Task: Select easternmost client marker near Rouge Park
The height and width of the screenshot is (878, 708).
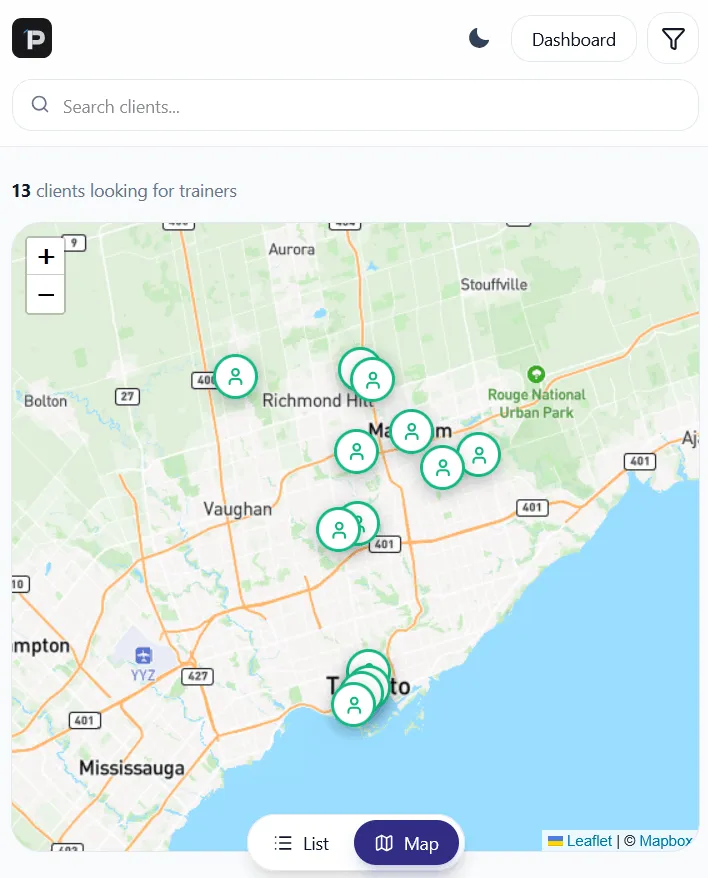Action: (x=479, y=455)
